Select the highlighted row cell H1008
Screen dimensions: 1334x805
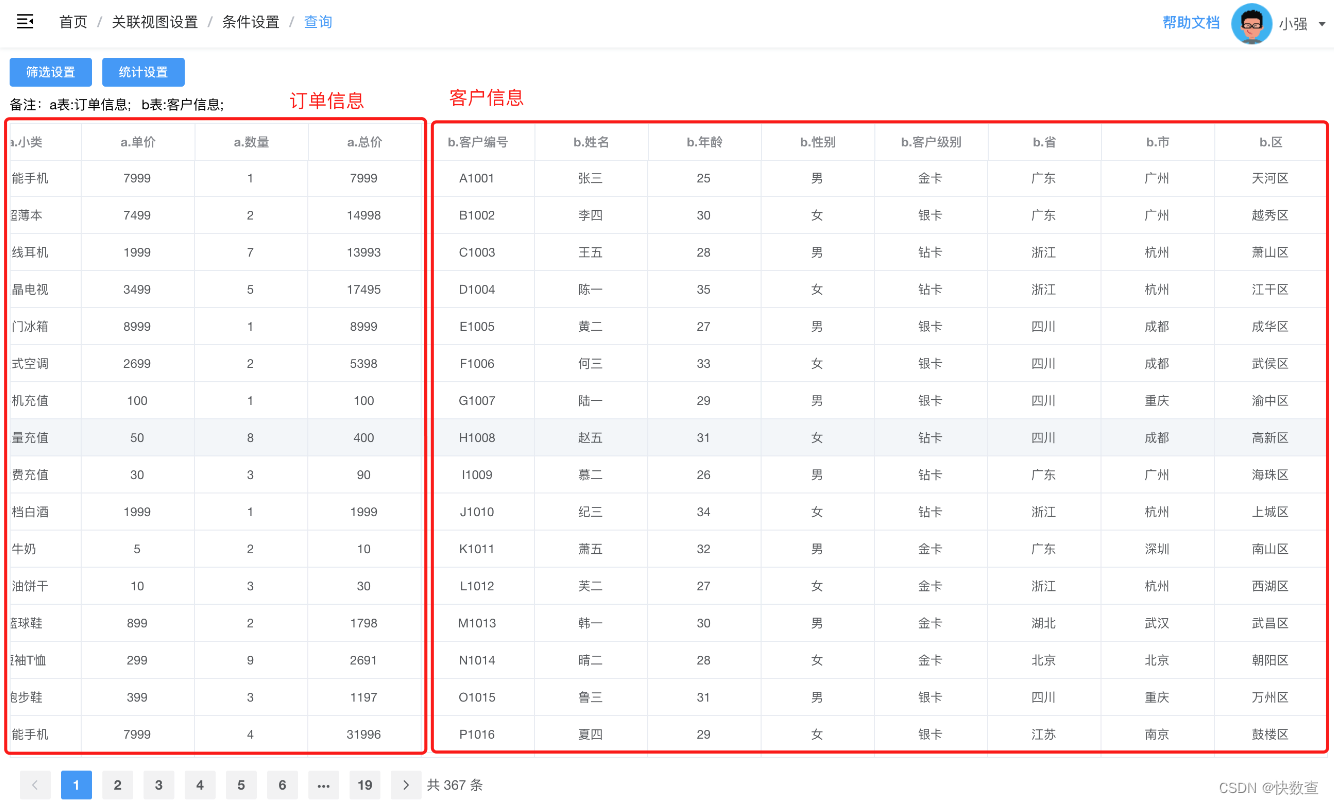[x=477, y=437]
